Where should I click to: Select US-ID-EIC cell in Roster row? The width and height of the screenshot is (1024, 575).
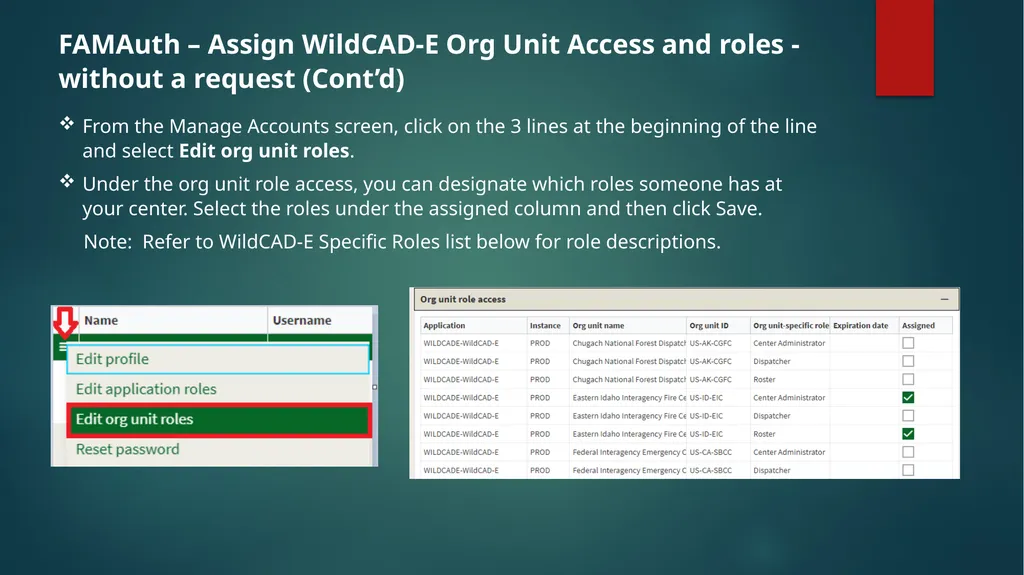(717, 434)
